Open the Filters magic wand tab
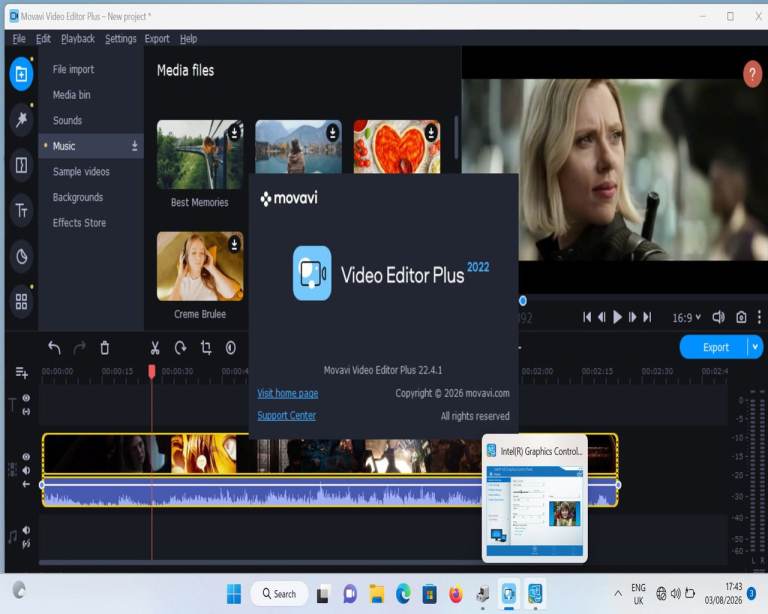The height and width of the screenshot is (614, 768). coord(21,119)
